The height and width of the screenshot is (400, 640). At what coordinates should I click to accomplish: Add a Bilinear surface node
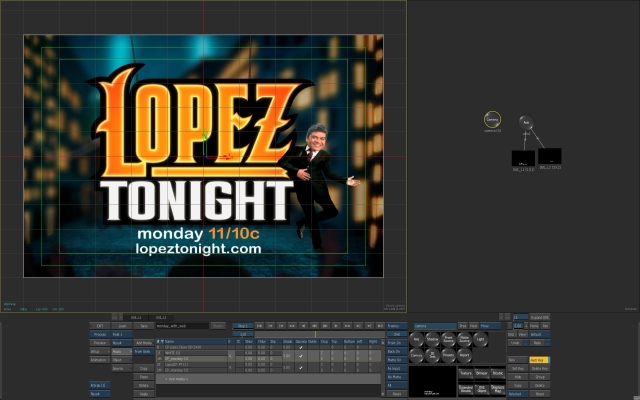point(482,373)
